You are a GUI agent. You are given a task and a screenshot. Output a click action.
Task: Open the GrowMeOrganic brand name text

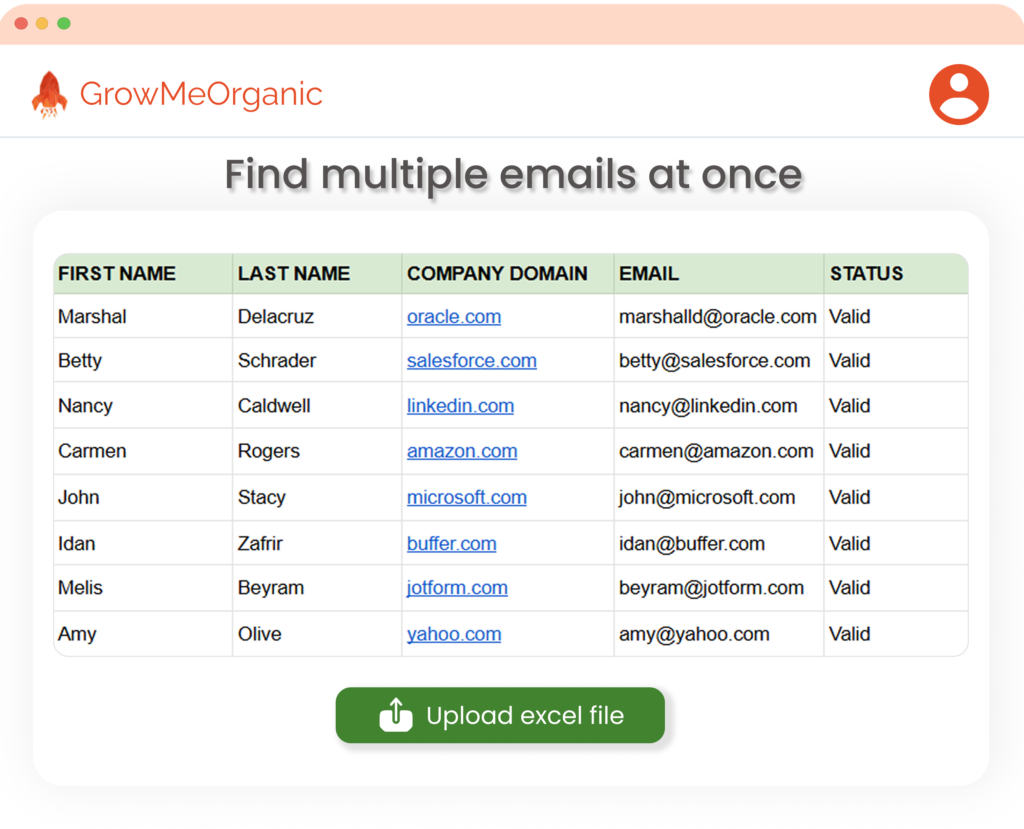pyautogui.click(x=201, y=94)
